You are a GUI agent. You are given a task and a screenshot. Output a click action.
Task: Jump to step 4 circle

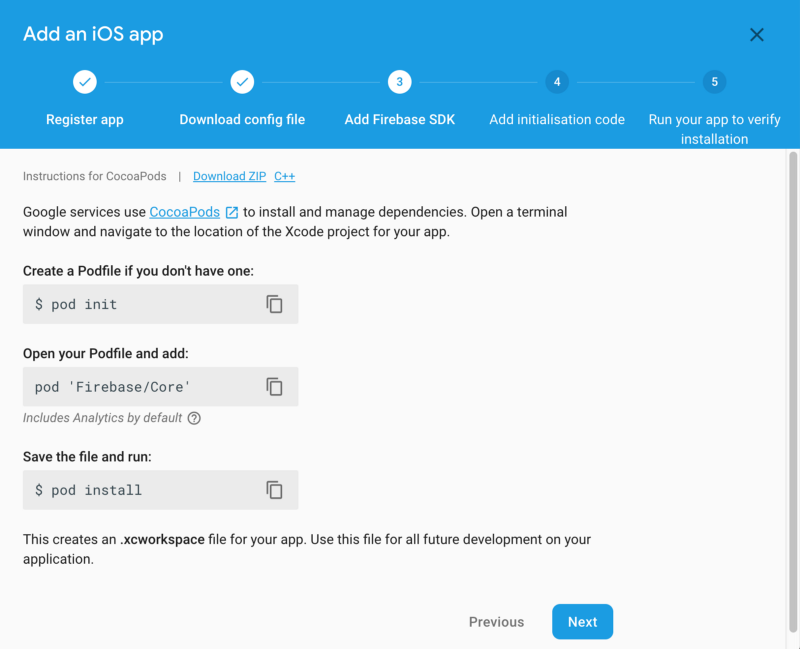tap(557, 82)
